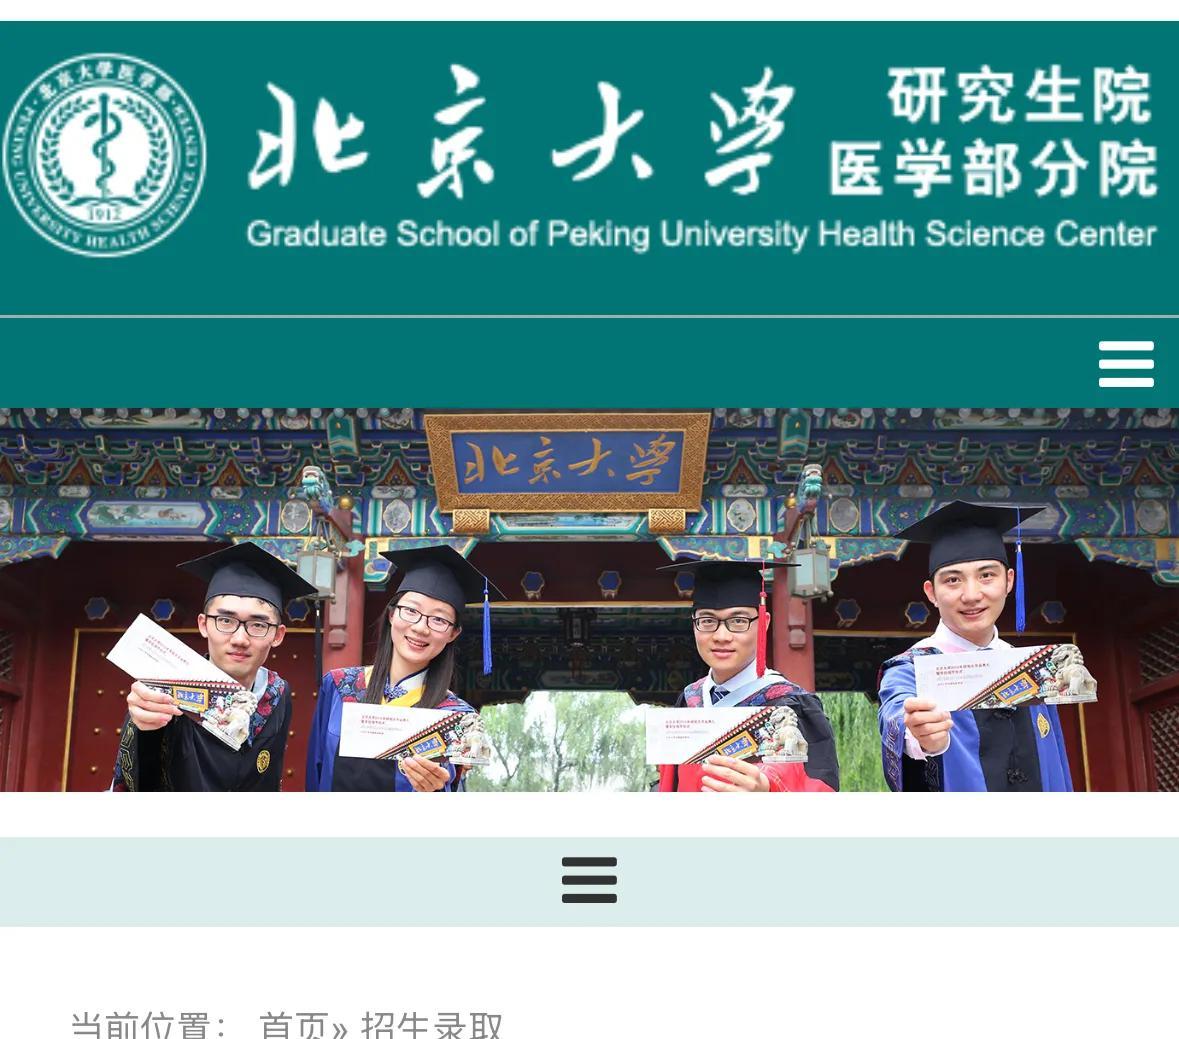Expand the black hamburger menu below banner
This screenshot has height=1039, width=1179.
pos(590,880)
